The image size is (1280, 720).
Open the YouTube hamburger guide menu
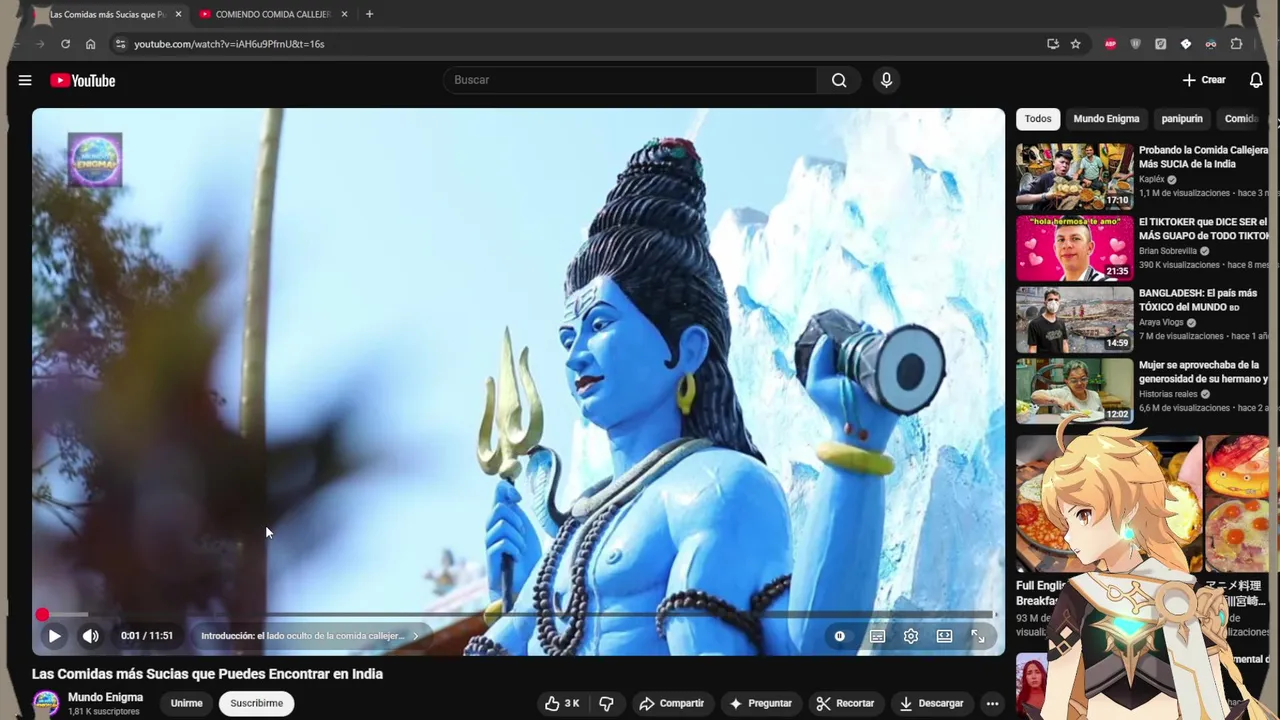point(25,80)
